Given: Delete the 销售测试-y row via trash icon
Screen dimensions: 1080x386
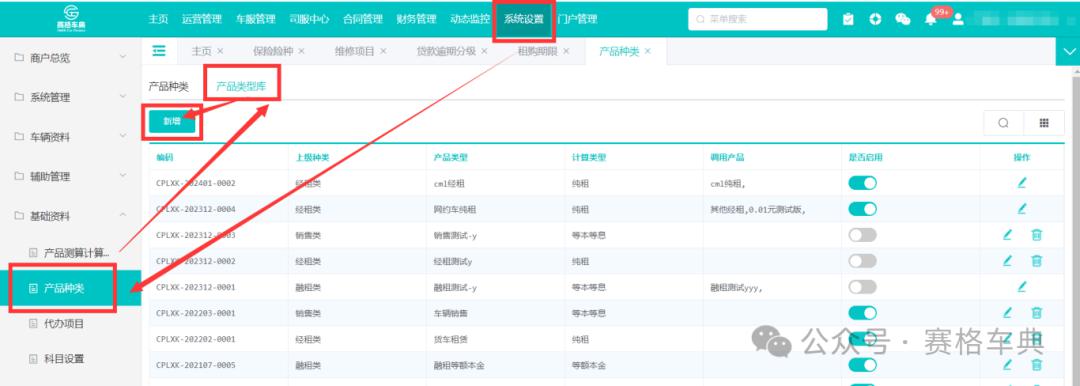Looking at the screenshot, I should click(x=1037, y=235).
